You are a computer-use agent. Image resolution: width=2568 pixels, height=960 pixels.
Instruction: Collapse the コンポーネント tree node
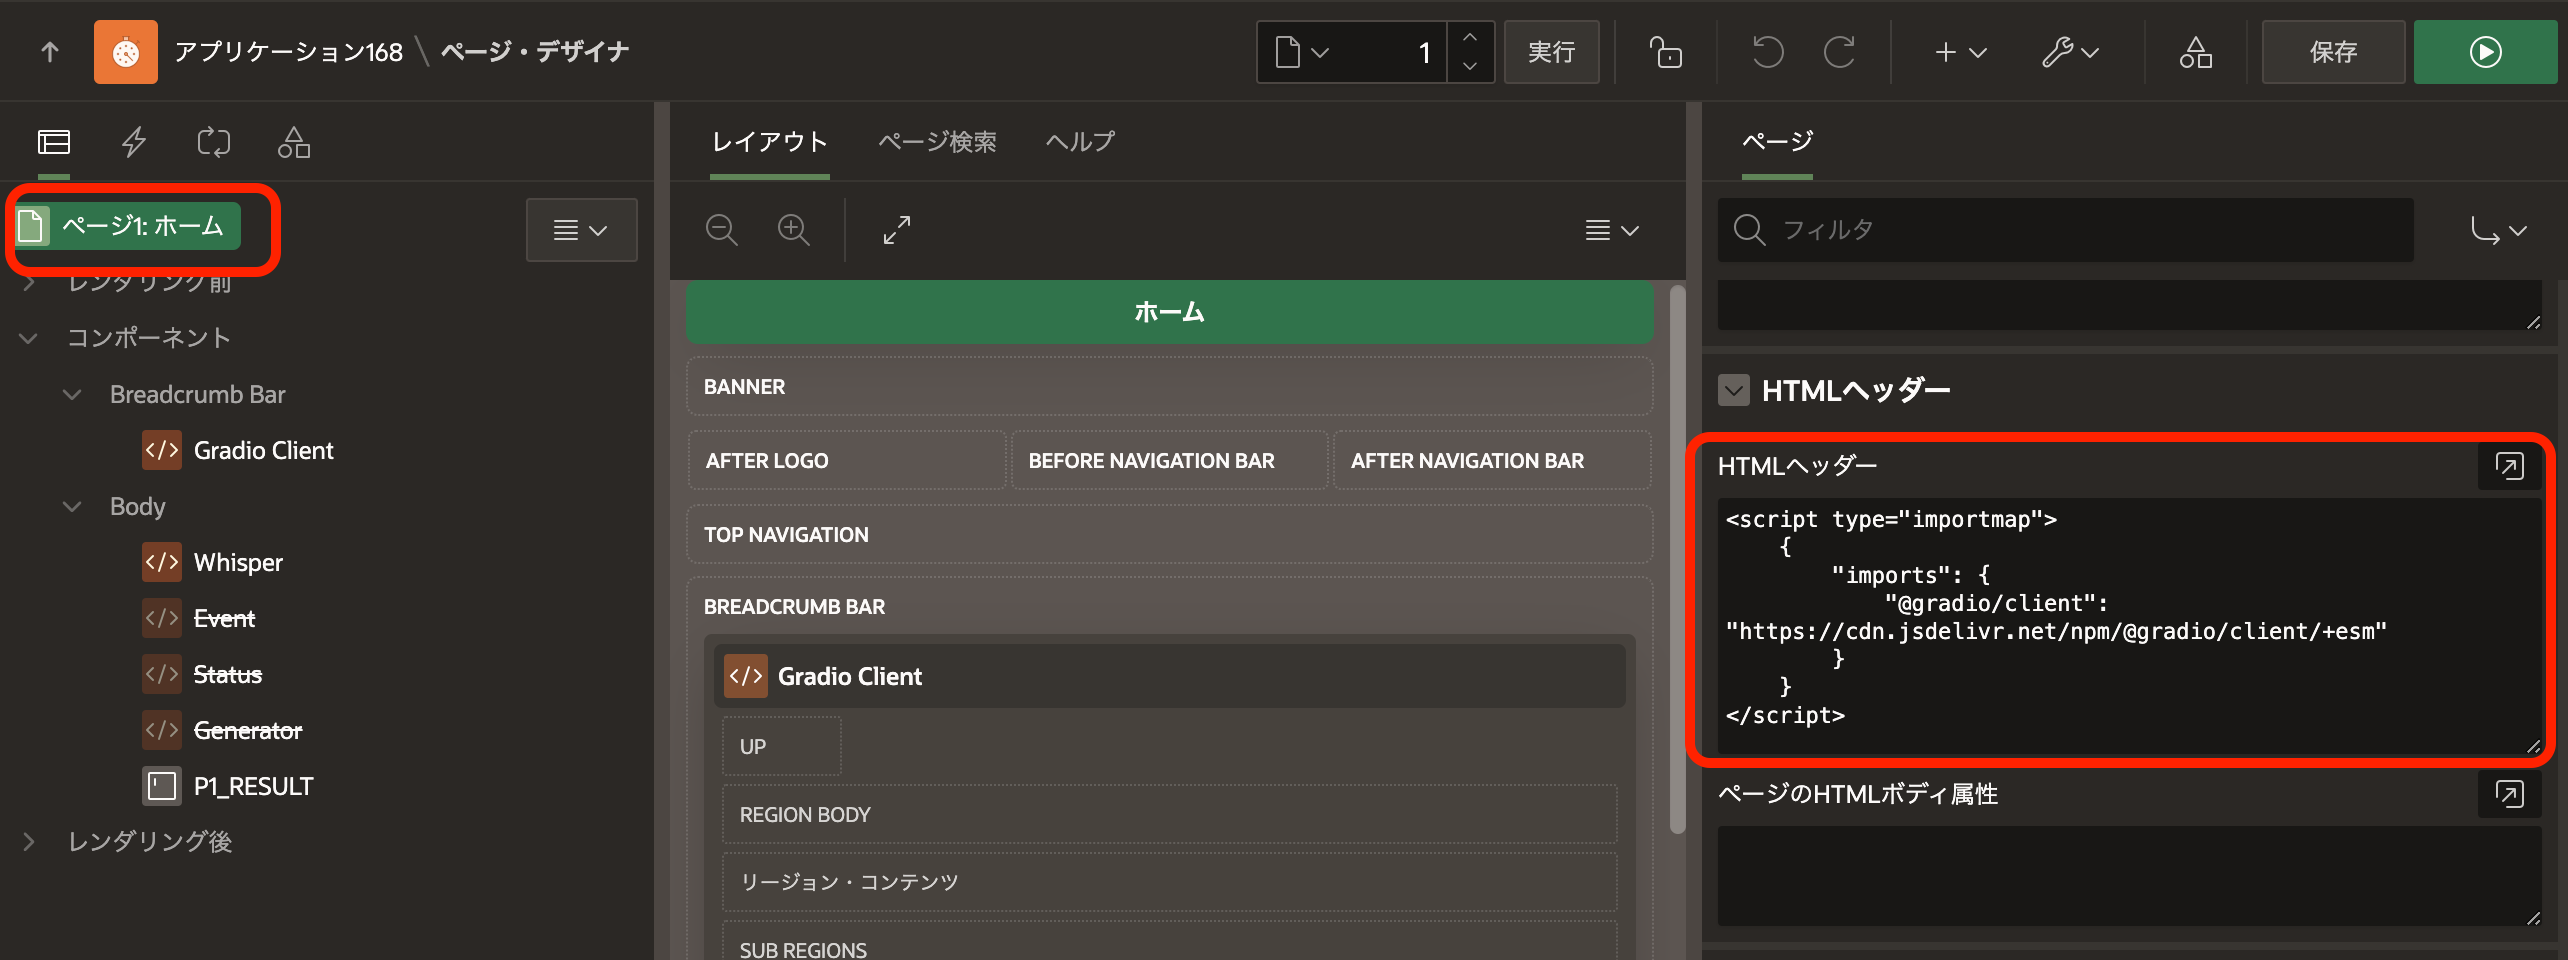tap(29, 338)
